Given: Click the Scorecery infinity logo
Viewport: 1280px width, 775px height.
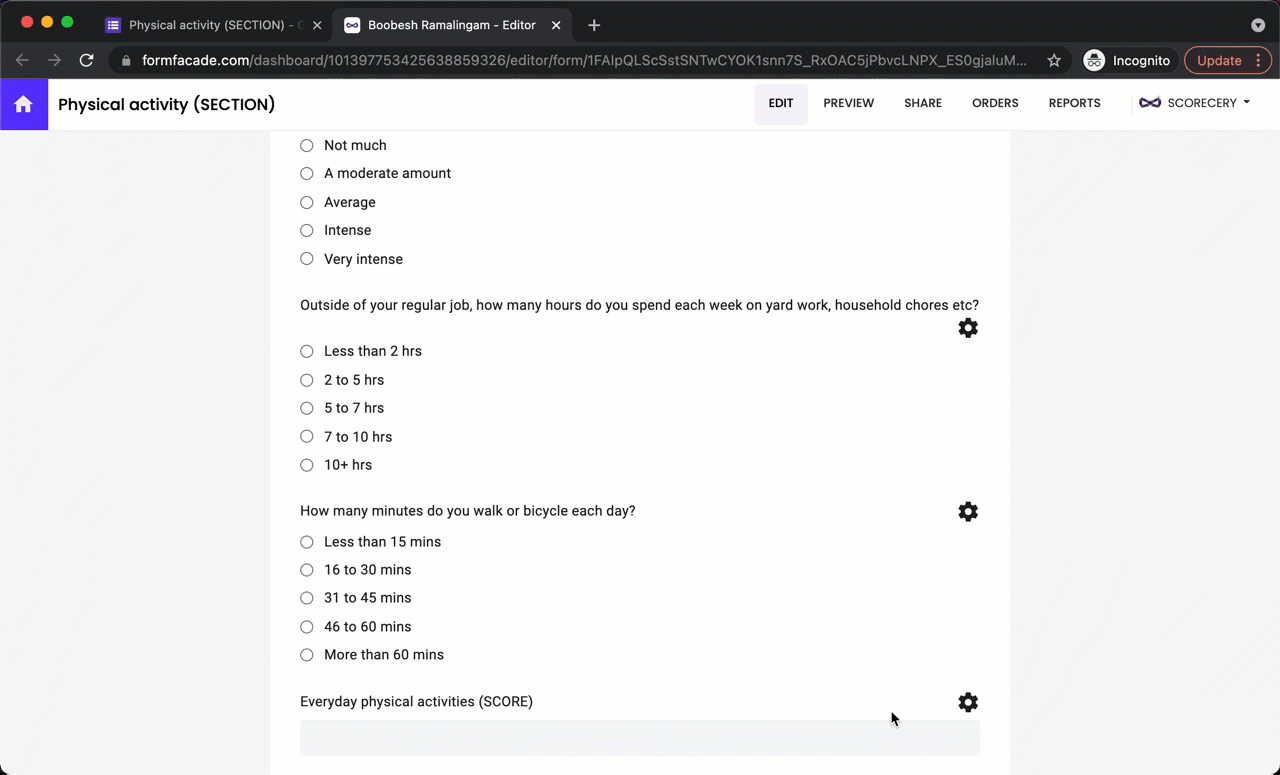Looking at the screenshot, I should click(x=1150, y=102).
